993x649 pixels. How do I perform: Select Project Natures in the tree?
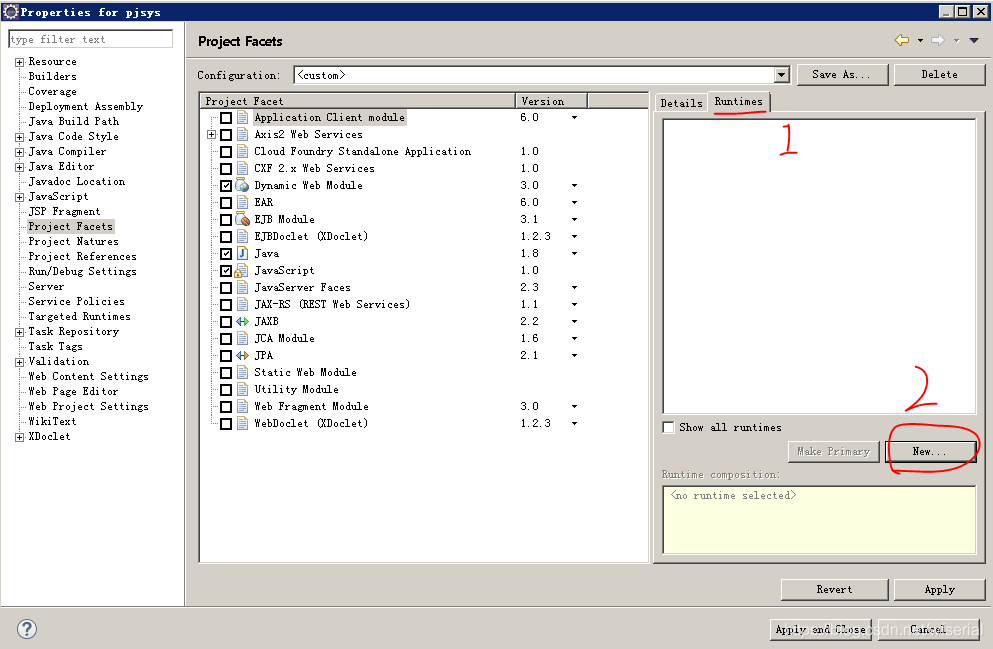[73, 241]
